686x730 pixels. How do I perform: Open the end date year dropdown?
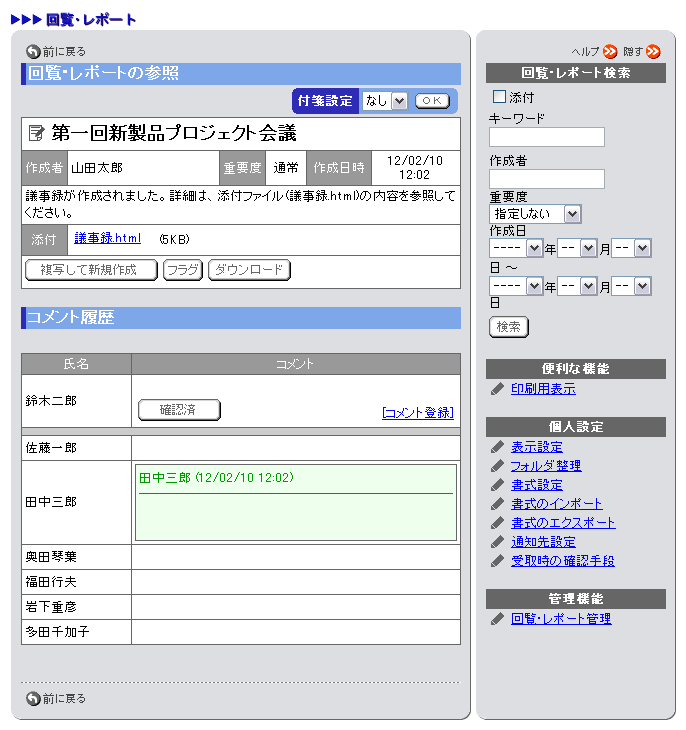(x=516, y=286)
